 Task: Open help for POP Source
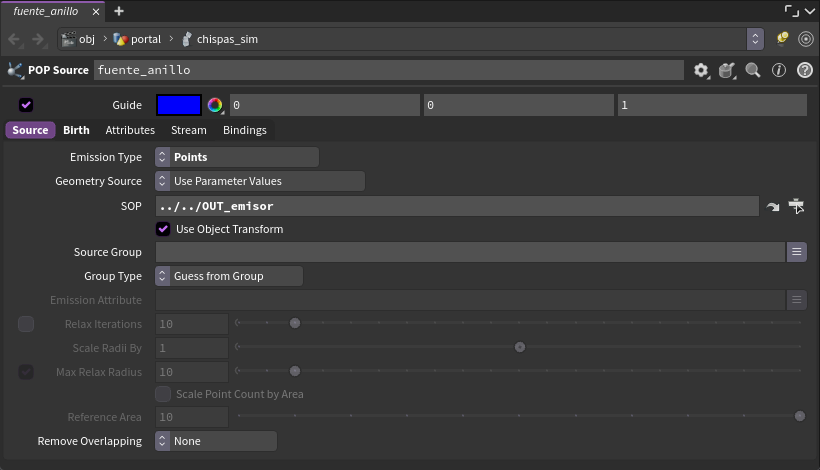pos(805,70)
